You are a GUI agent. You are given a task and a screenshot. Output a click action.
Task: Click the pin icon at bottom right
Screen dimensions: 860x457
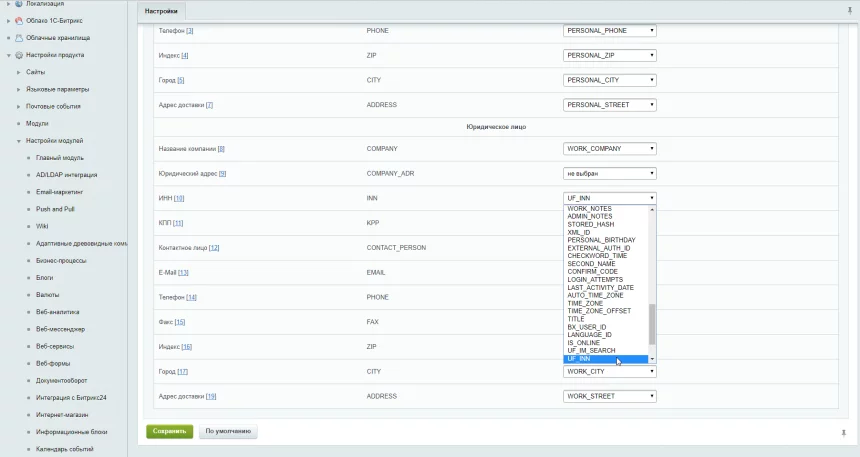coord(843,432)
